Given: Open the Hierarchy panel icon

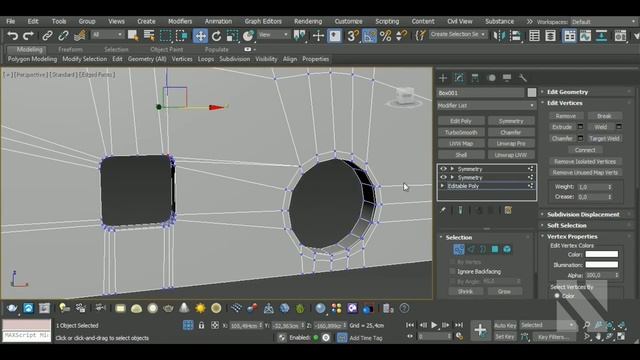Looking at the screenshot, I should point(475,78).
